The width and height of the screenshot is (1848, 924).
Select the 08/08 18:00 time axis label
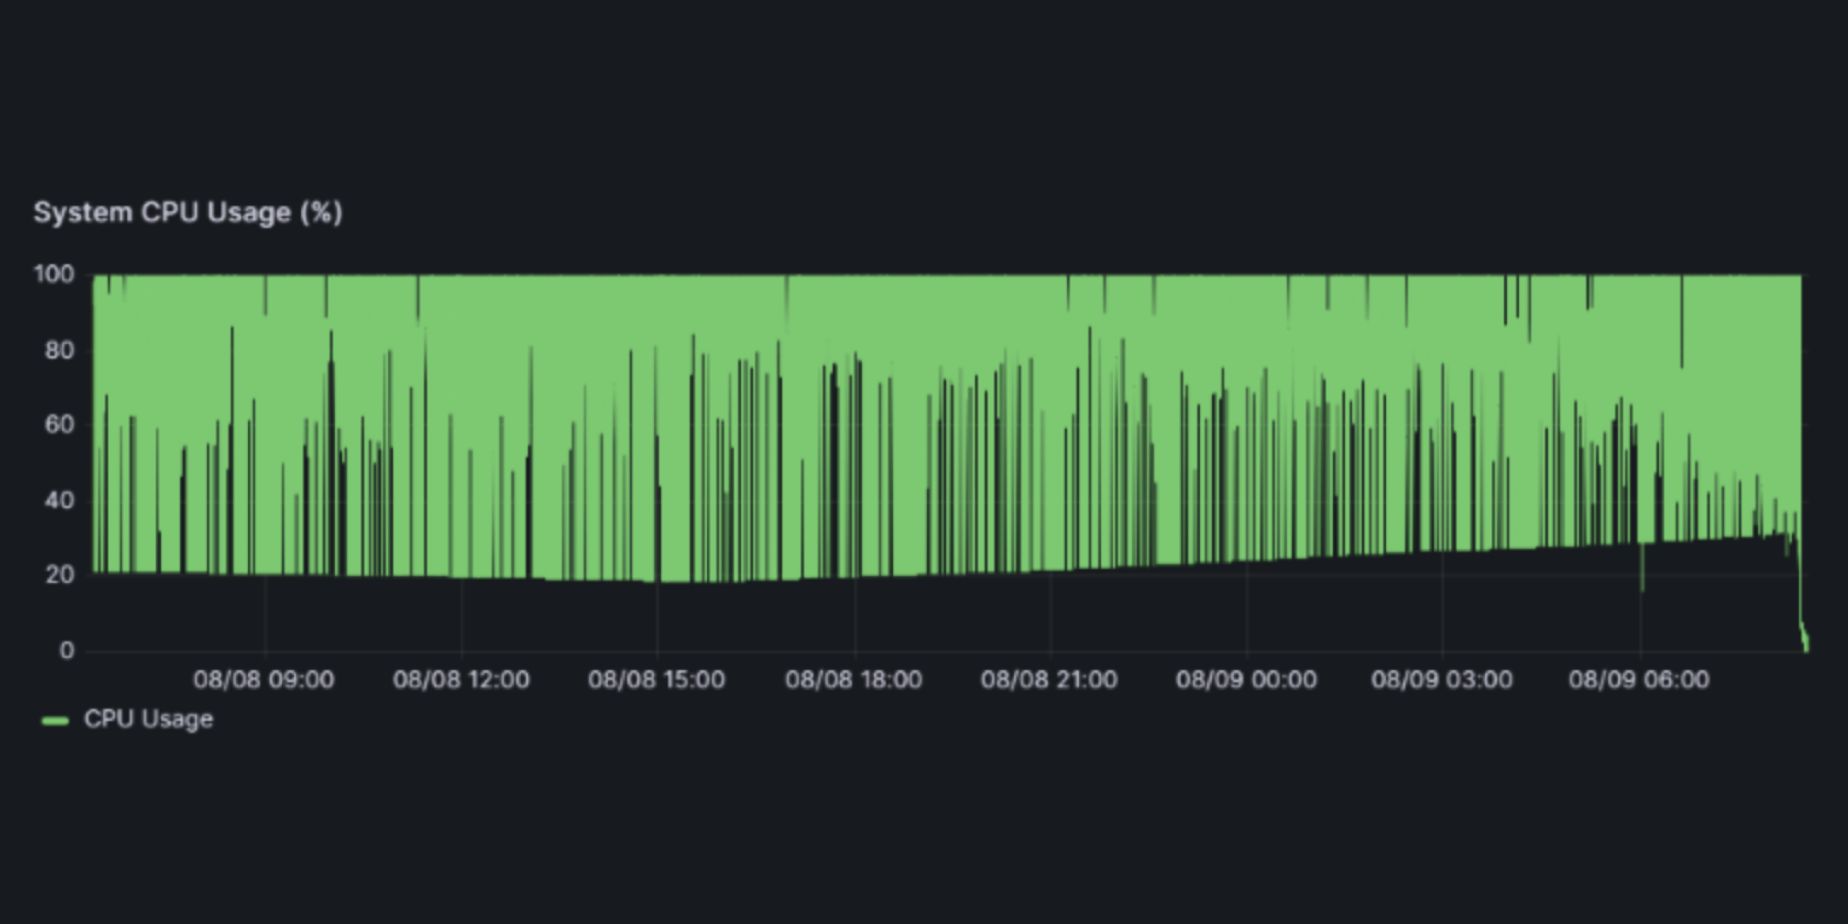[853, 680]
